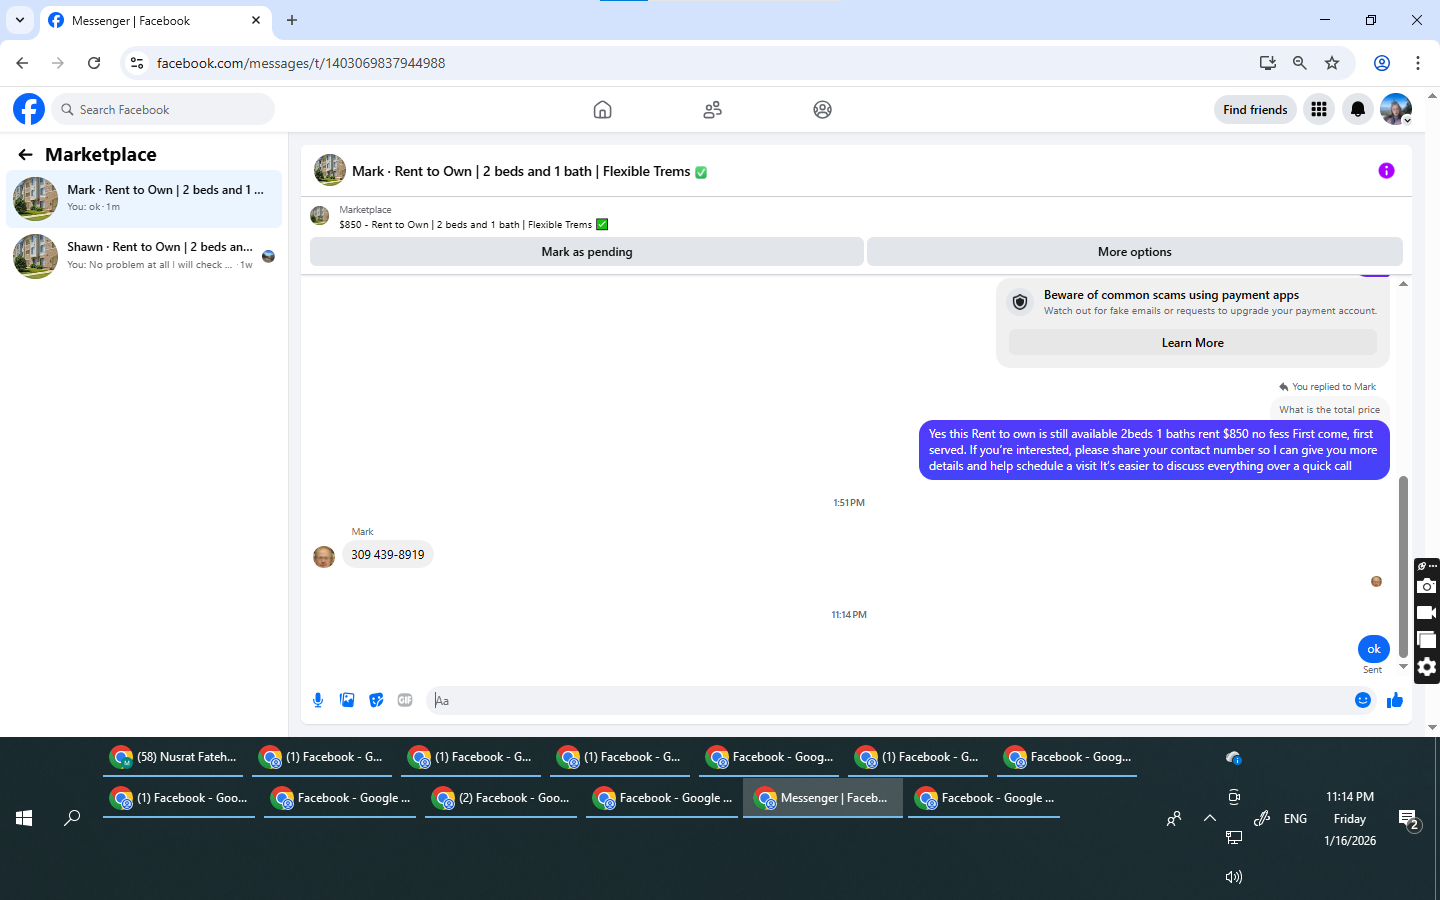Open the zoom magnifier icon in address bar

(x=1300, y=63)
